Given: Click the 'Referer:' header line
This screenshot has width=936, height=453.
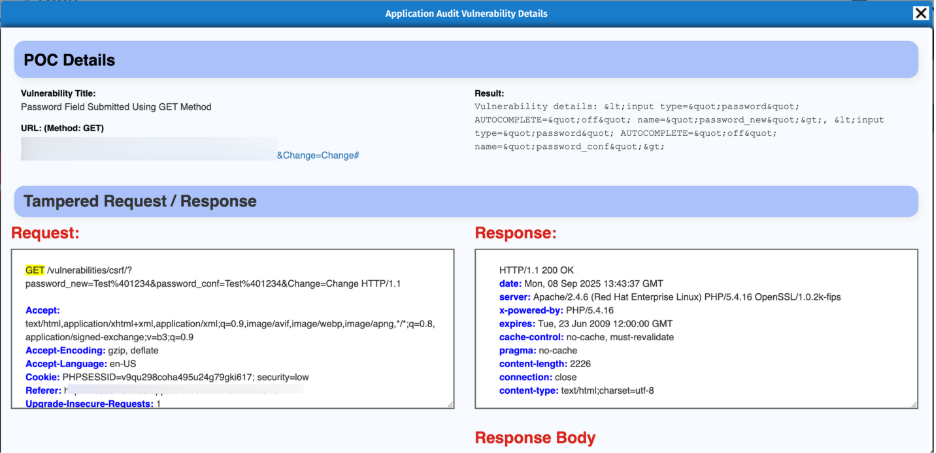Looking at the screenshot, I should point(164,391).
